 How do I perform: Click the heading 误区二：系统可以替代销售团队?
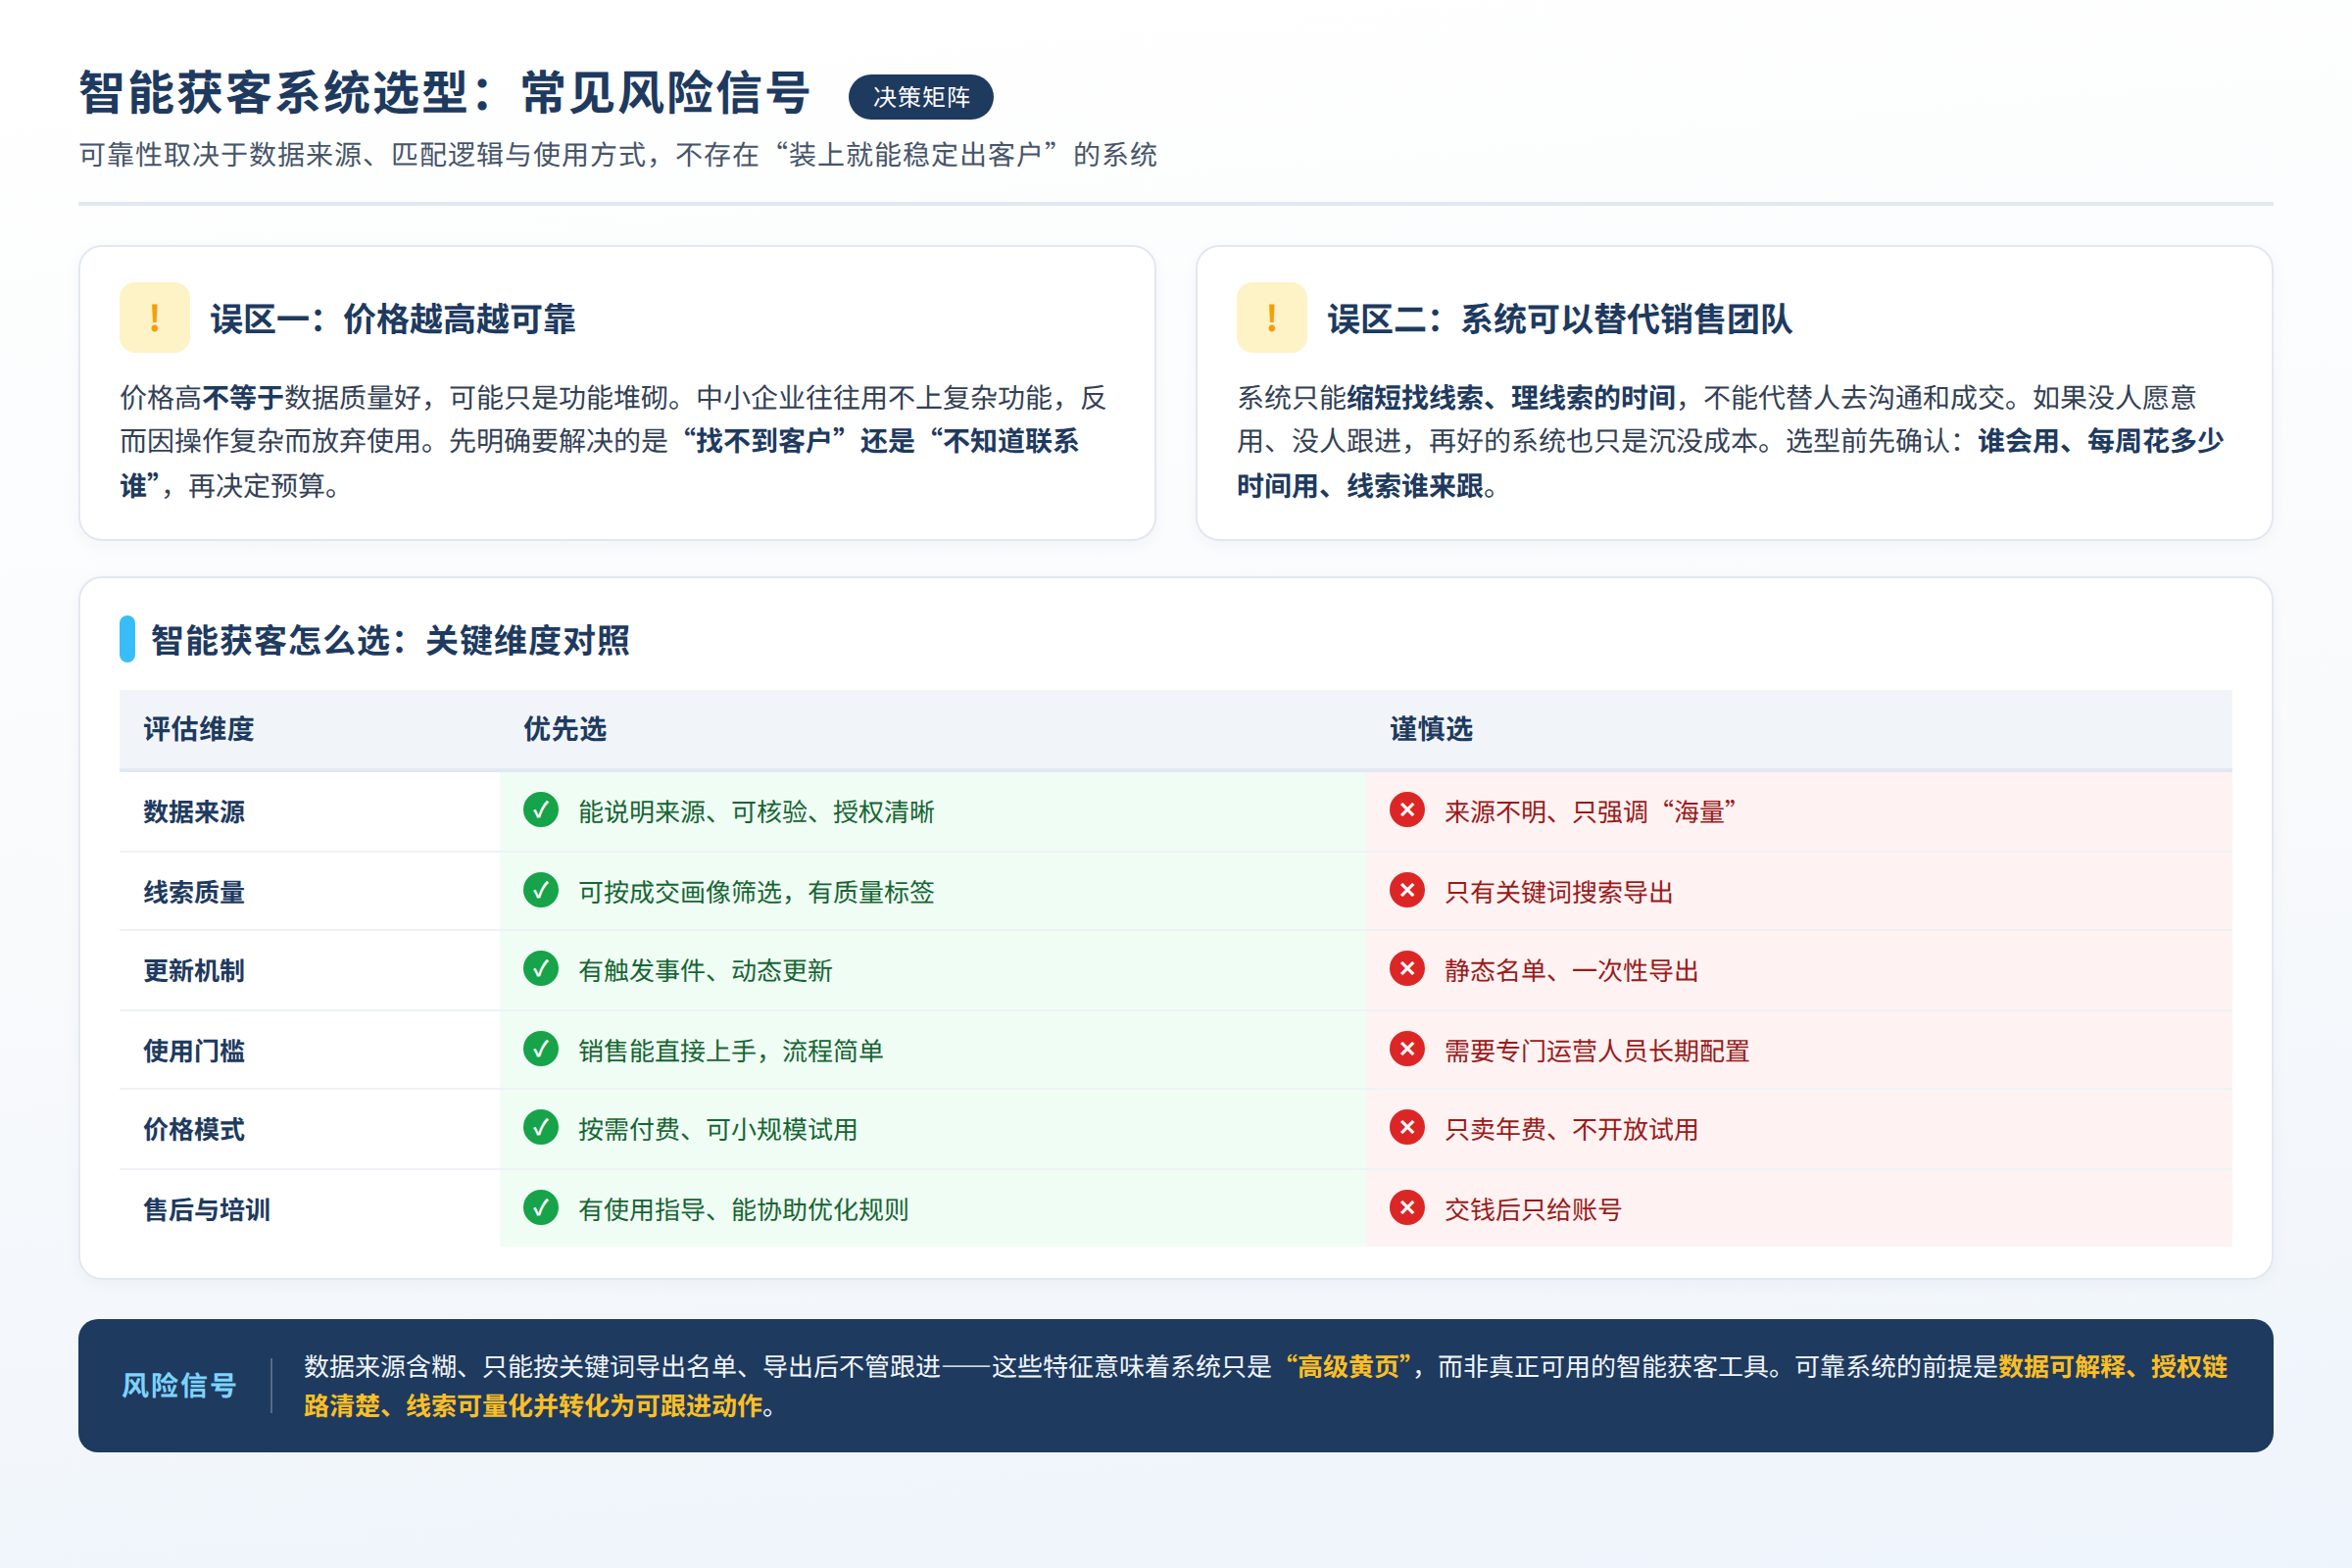point(1560,319)
